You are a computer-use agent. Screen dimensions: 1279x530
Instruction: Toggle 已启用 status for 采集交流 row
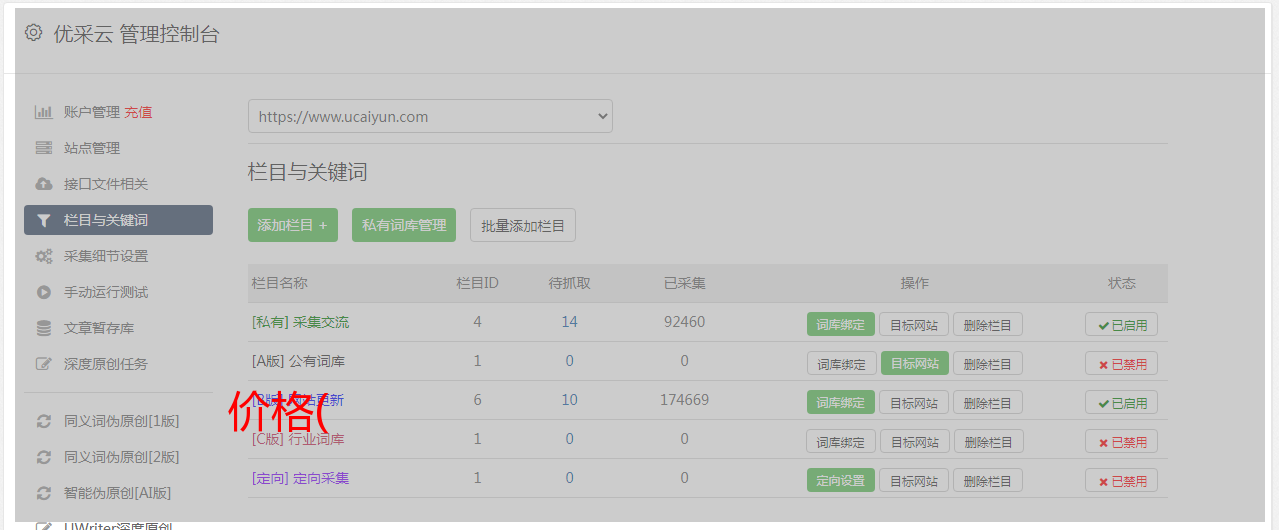pyautogui.click(x=1122, y=324)
